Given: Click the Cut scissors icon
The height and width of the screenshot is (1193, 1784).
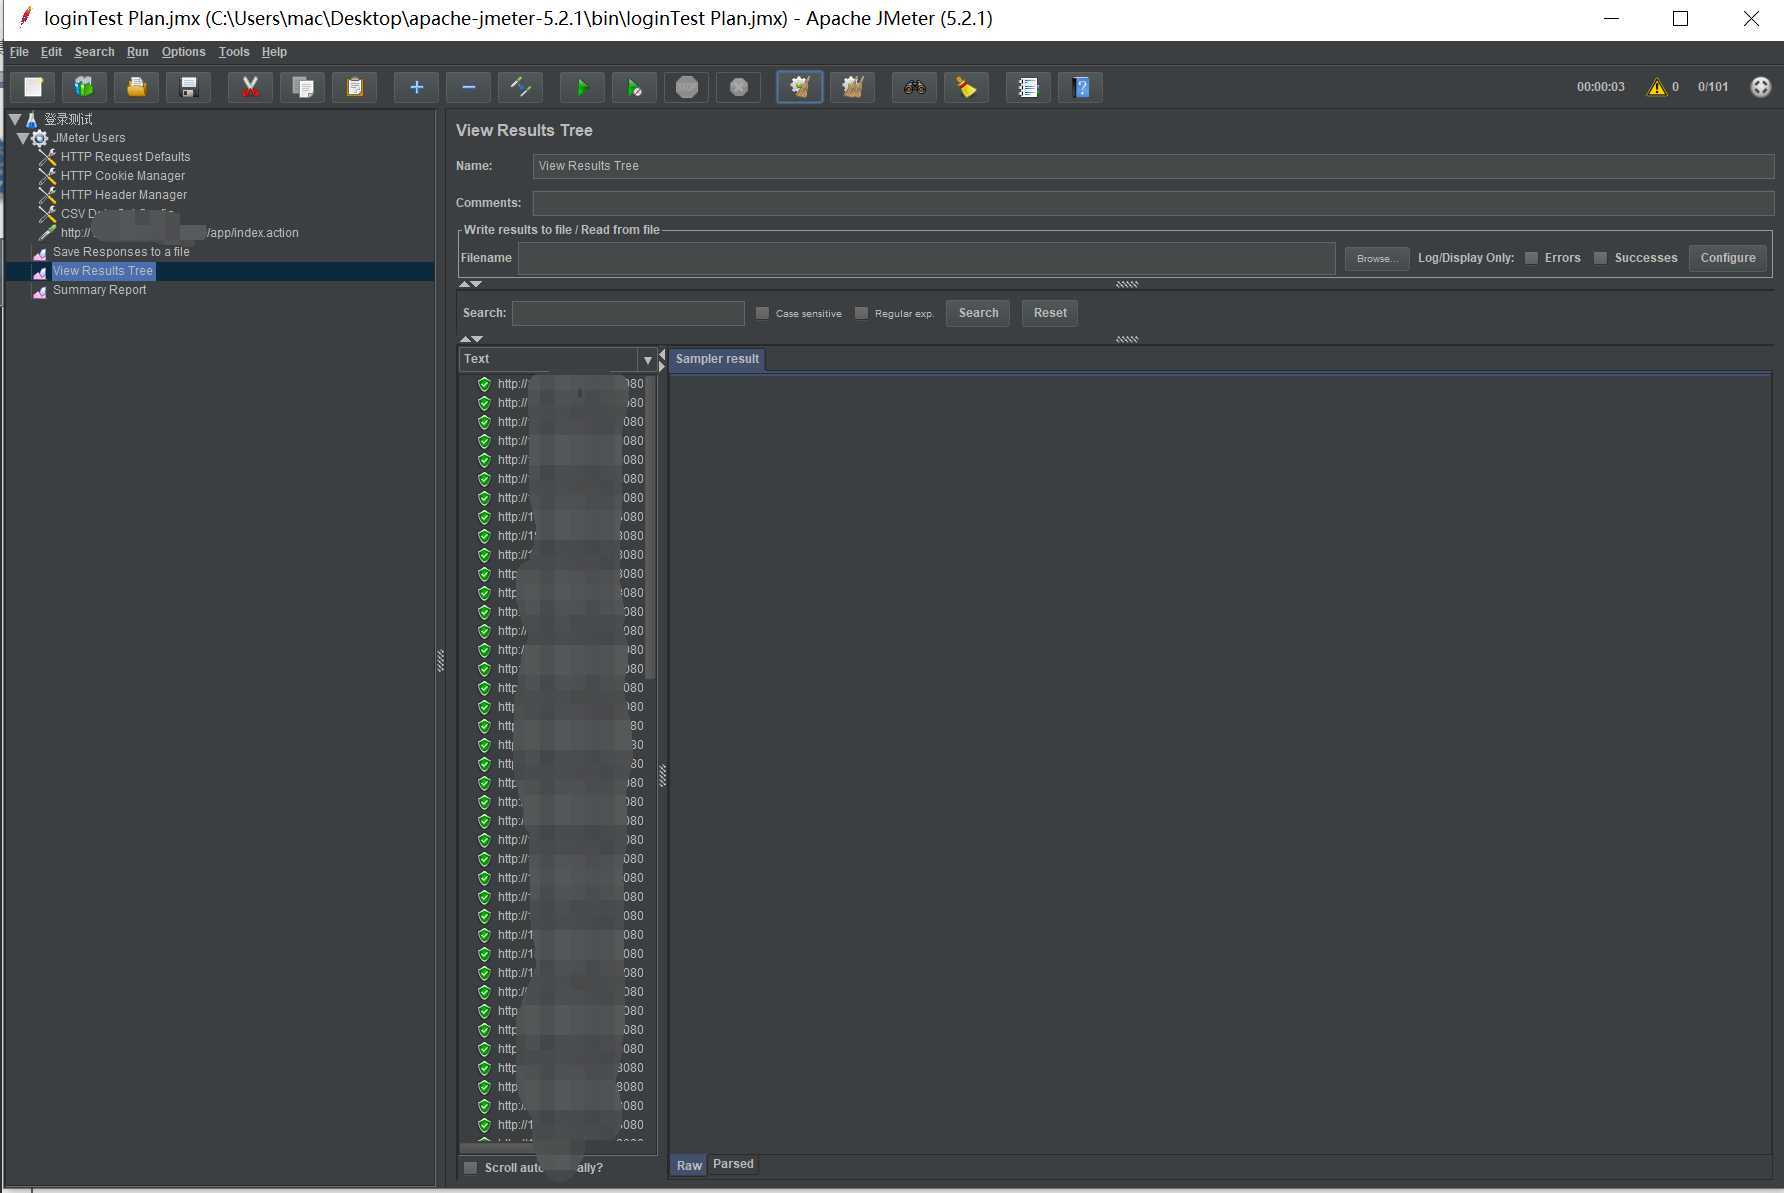Looking at the screenshot, I should (250, 87).
